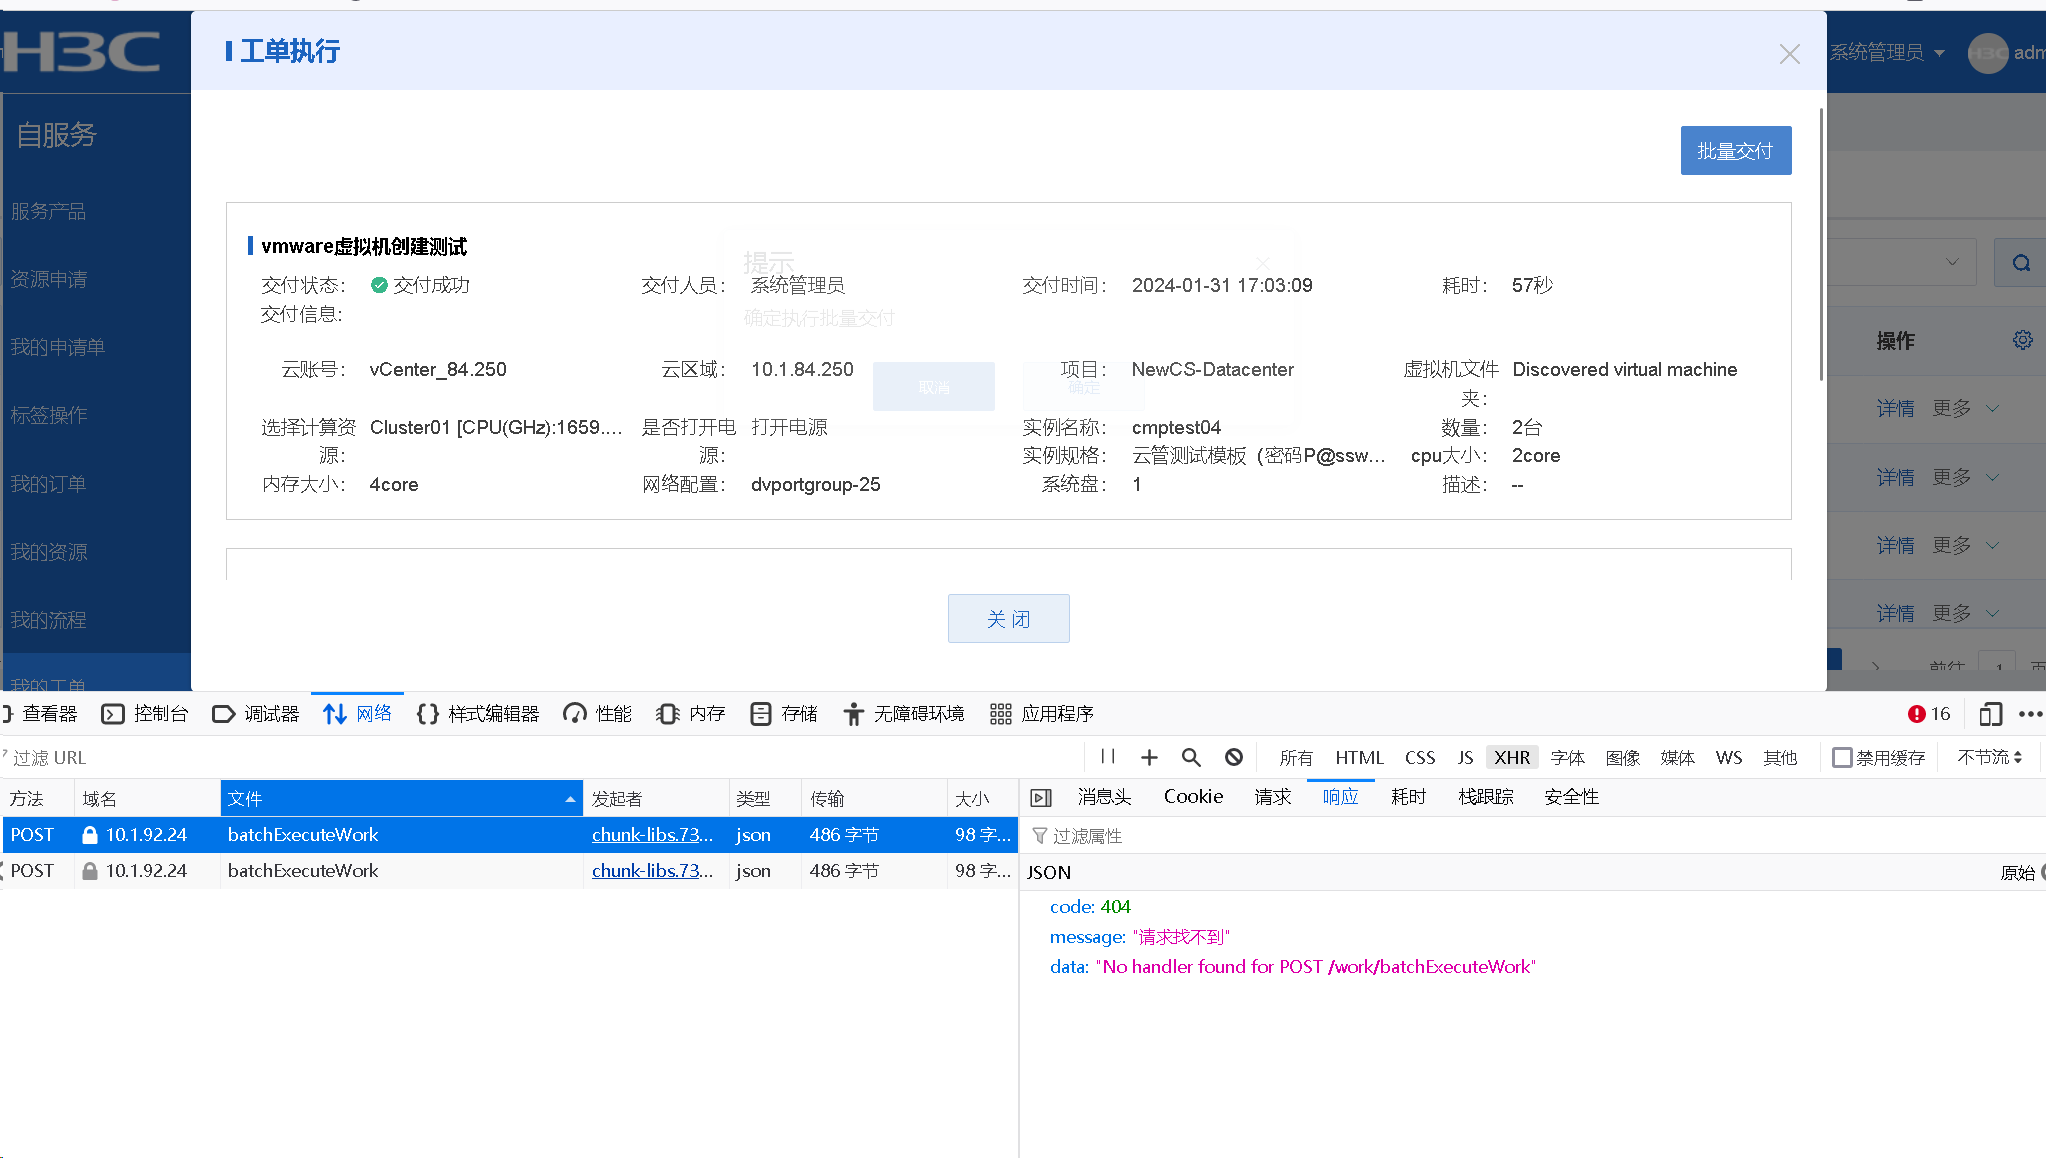Filter requests by CSS
This screenshot has height=1158, width=2046.
click(x=1420, y=758)
